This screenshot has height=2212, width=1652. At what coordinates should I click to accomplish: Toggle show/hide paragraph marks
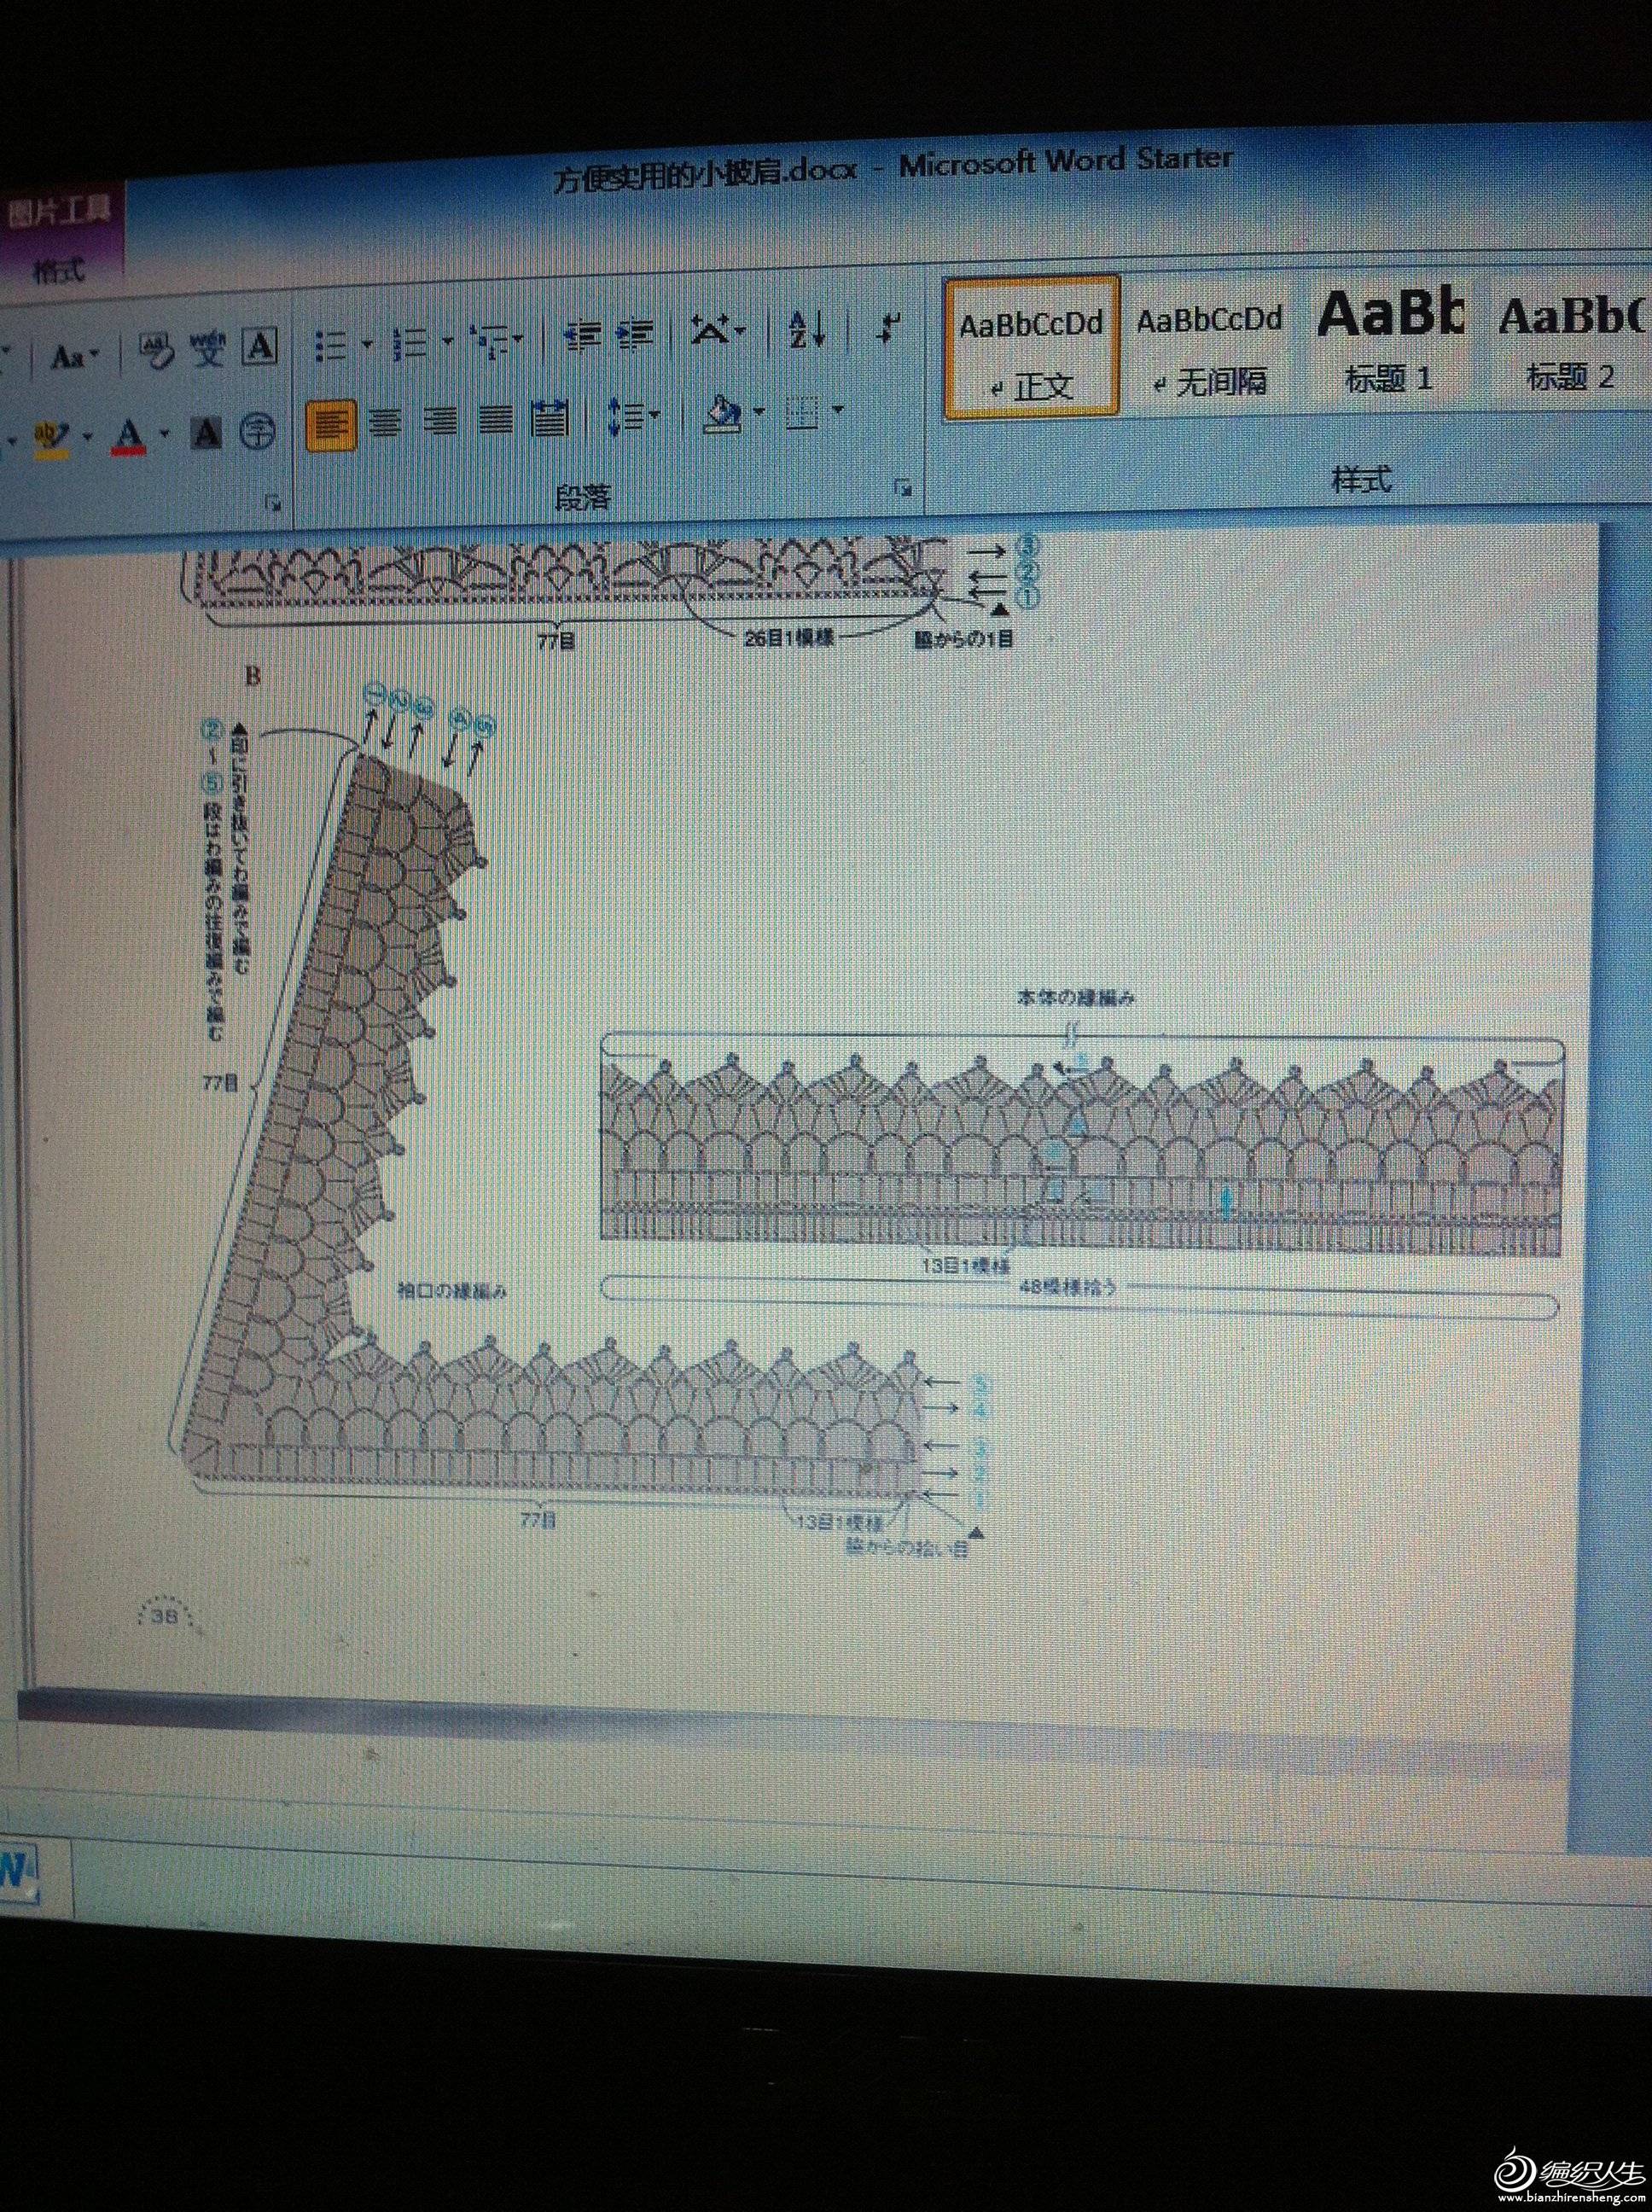point(888,326)
